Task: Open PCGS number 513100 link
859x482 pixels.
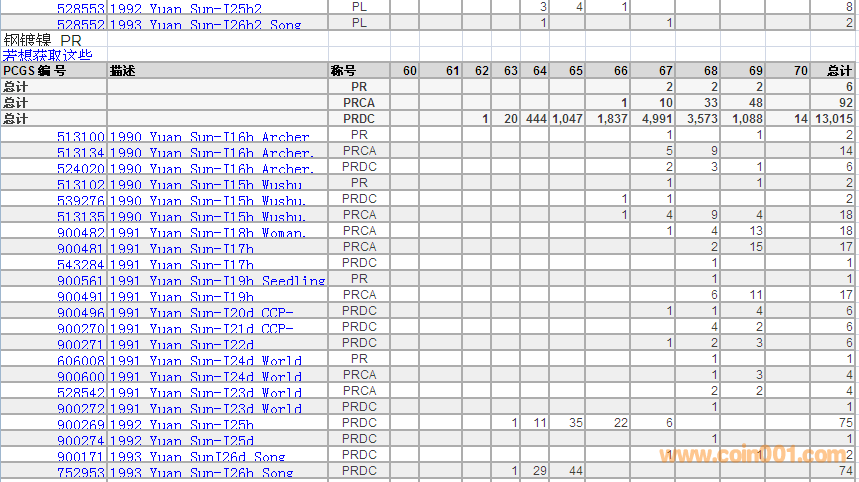Action: pos(80,137)
